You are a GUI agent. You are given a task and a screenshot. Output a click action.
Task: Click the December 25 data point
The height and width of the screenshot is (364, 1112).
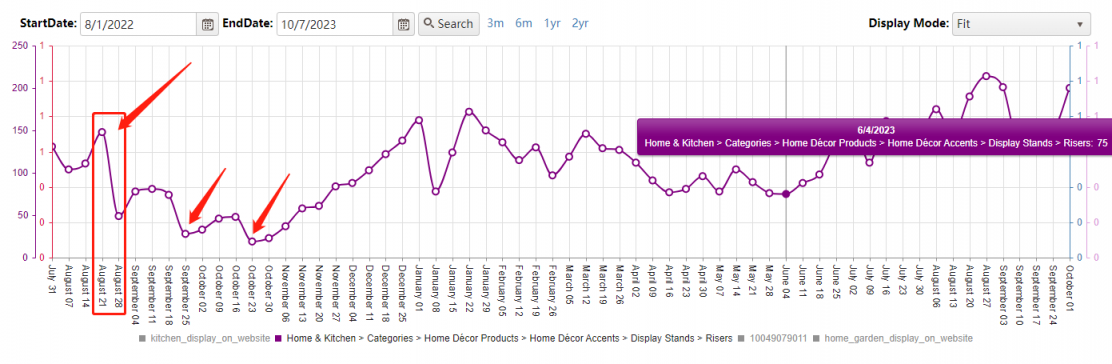pyautogui.click(x=402, y=140)
